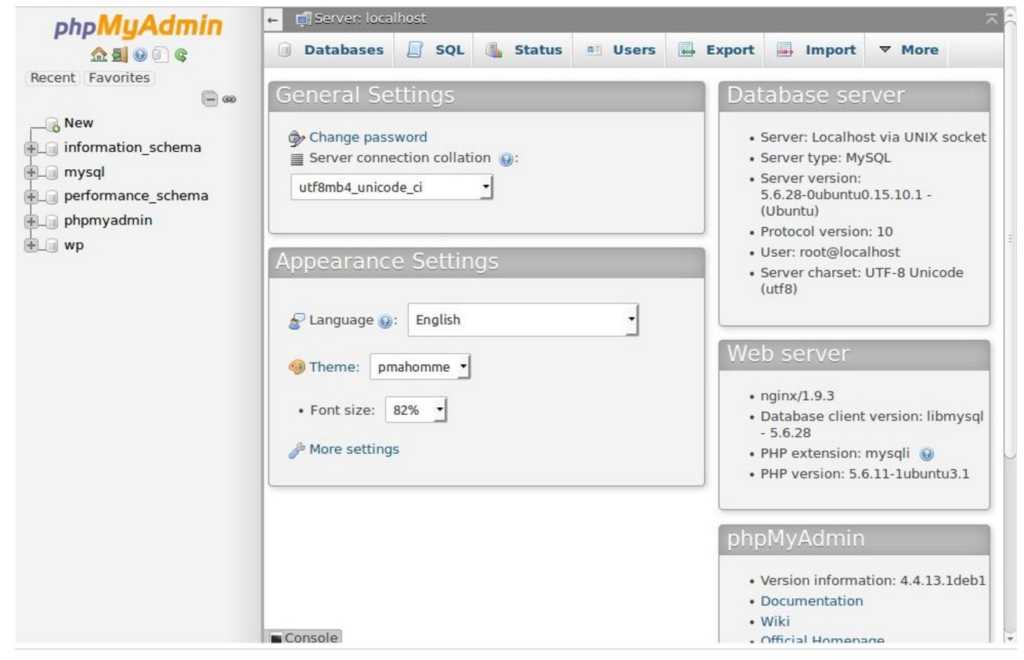This screenshot has width=1024, height=660.
Task: Switch to the SQL tab
Action: pyautogui.click(x=436, y=50)
